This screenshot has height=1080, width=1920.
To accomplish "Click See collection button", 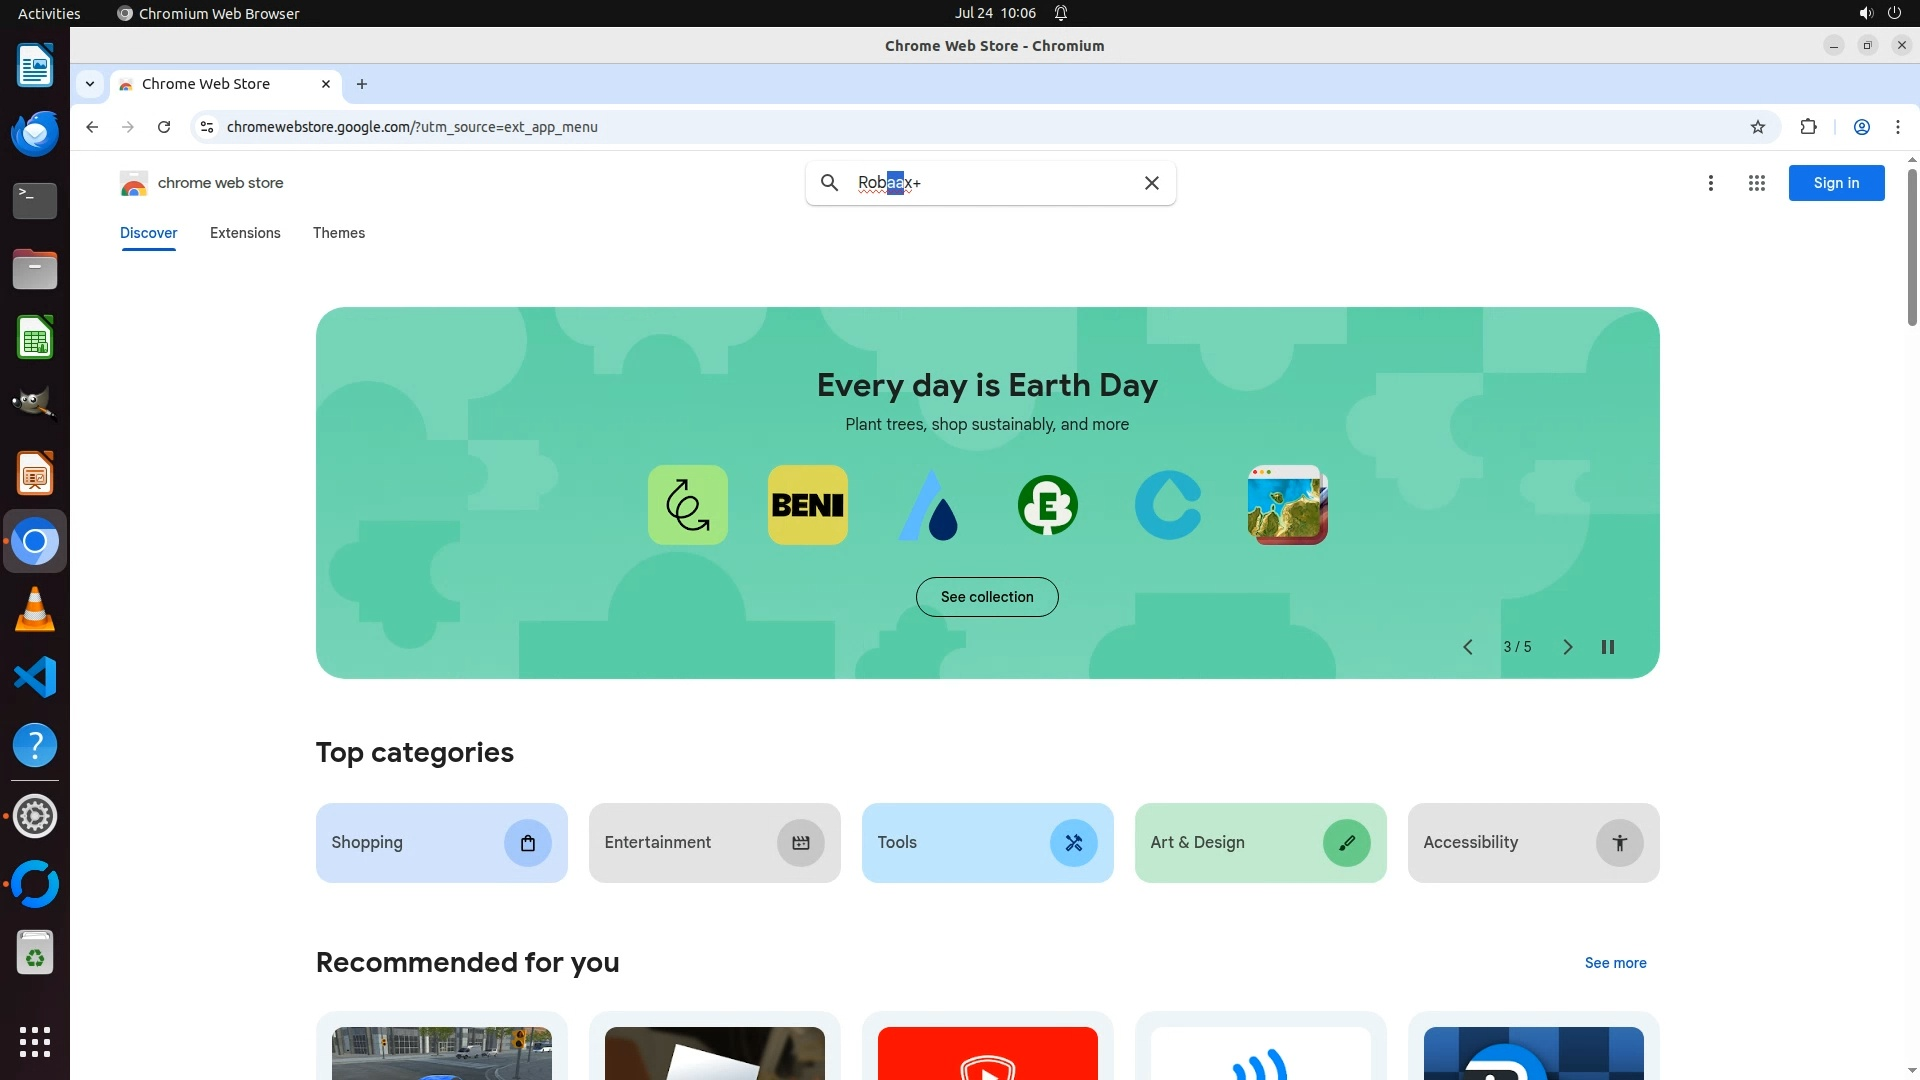I will tap(986, 597).
